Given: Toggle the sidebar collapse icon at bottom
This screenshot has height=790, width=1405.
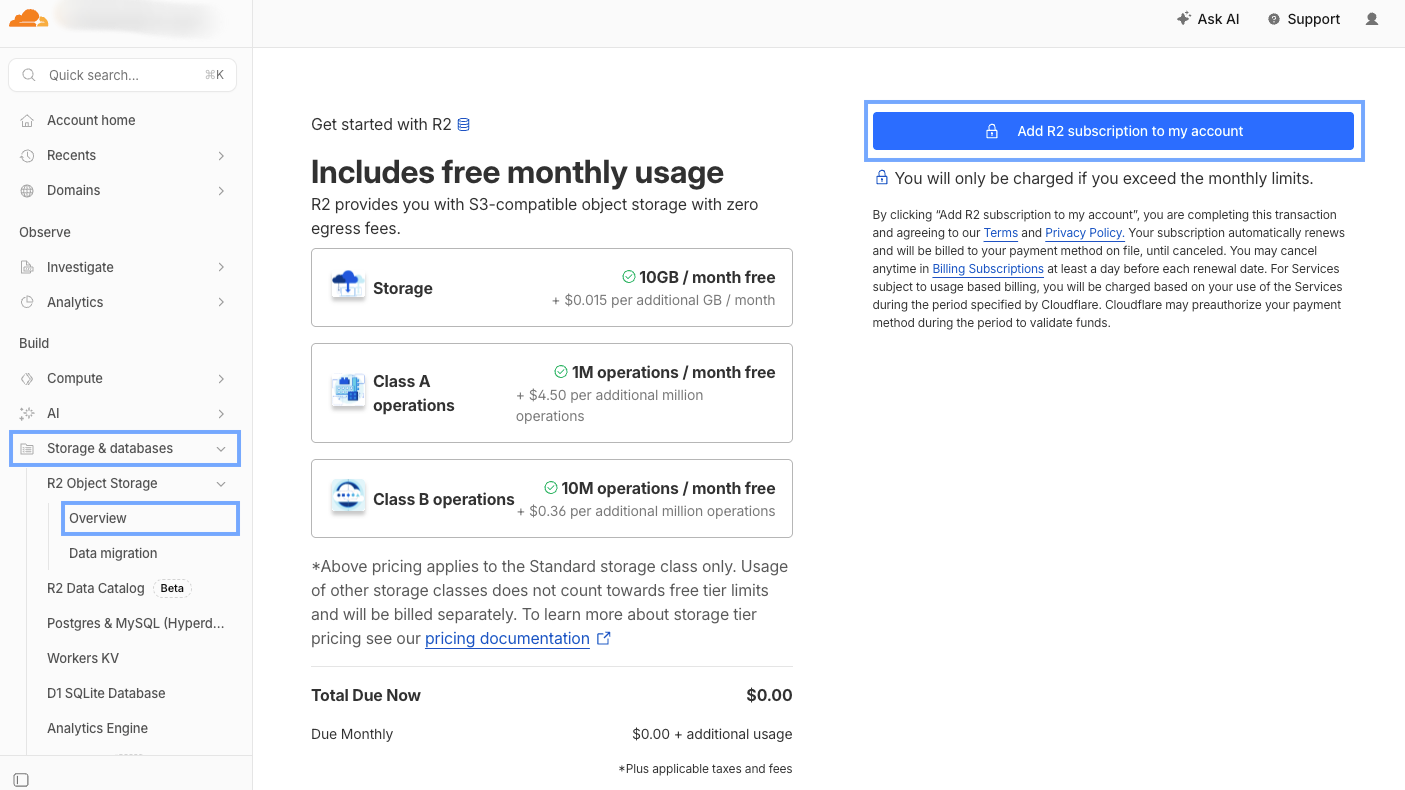Looking at the screenshot, I should 21,779.
